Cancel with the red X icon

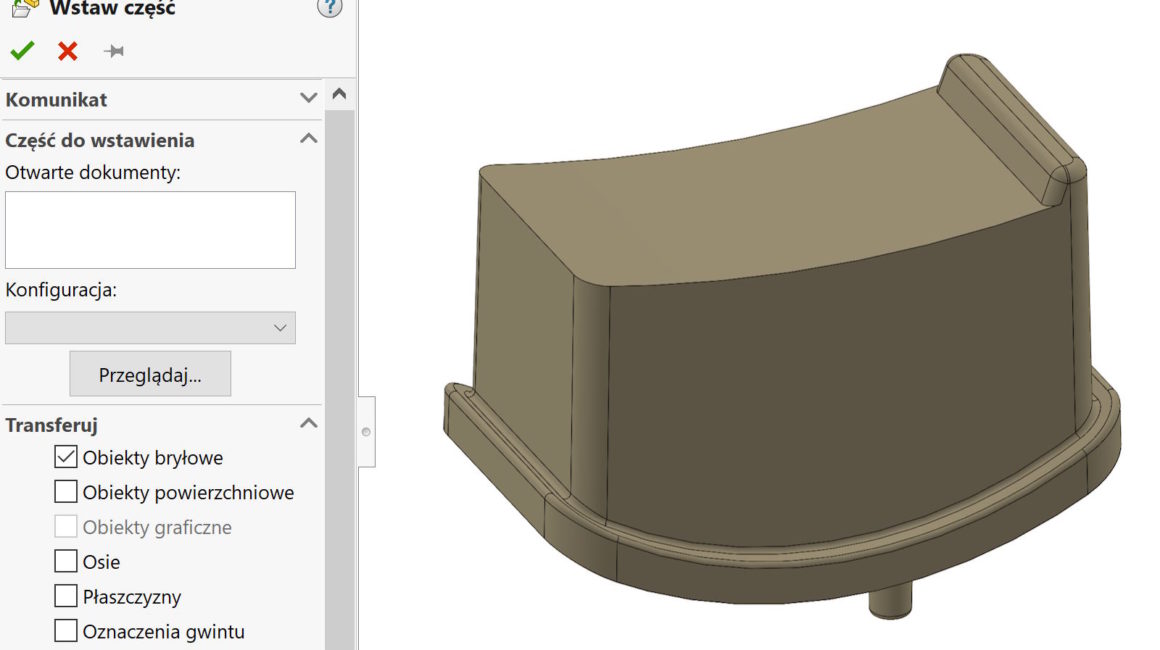pos(67,51)
